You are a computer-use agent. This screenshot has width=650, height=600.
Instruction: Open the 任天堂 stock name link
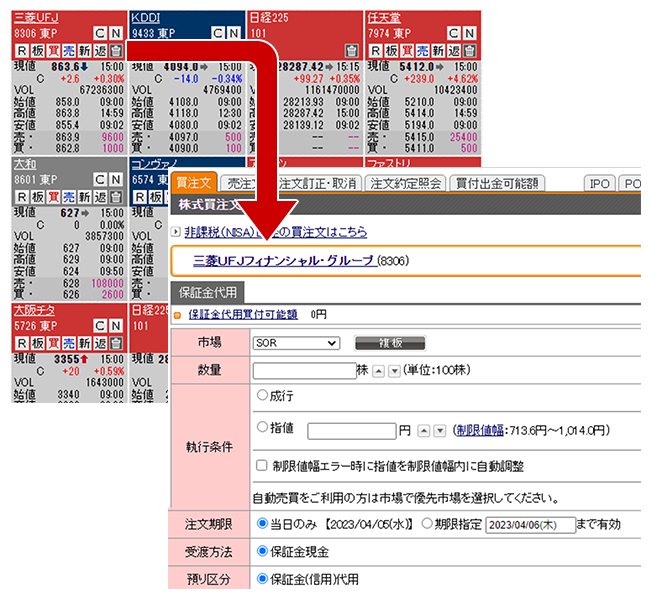tap(384, 18)
